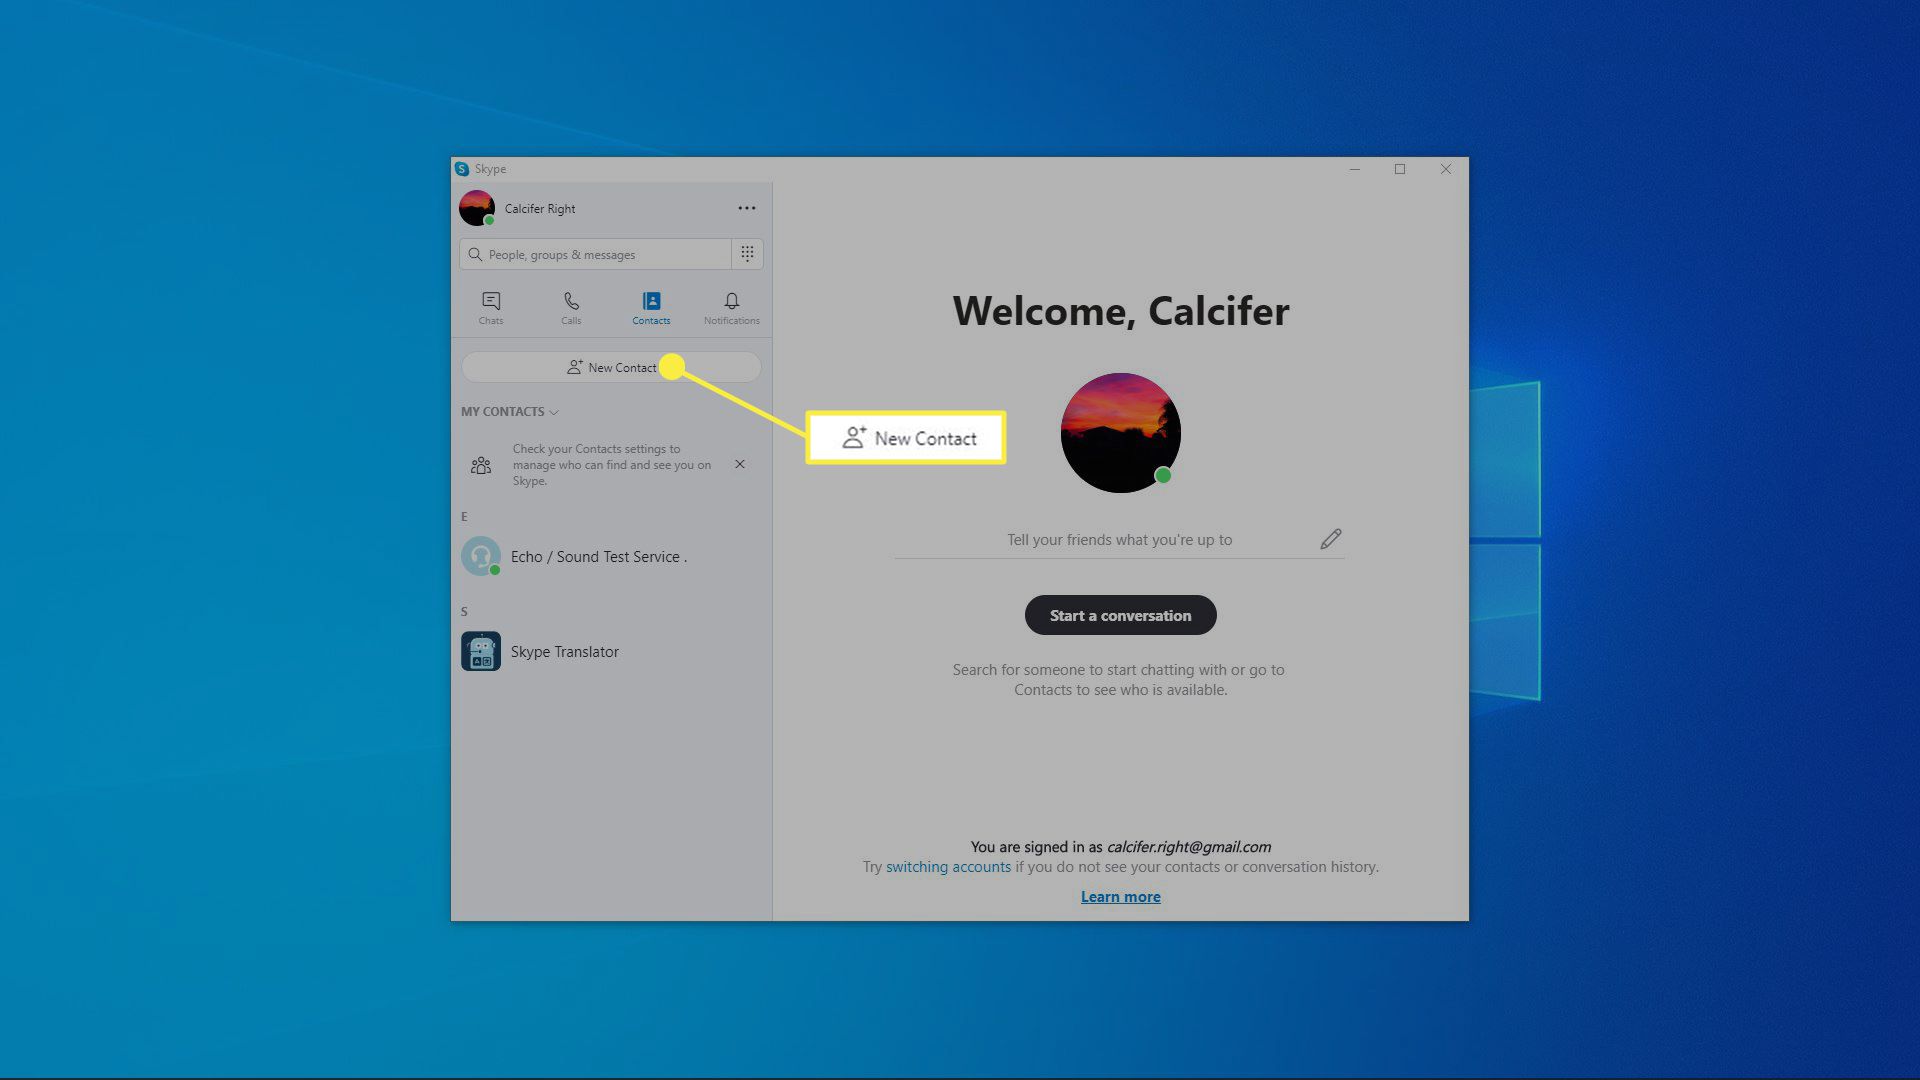Image resolution: width=1920 pixels, height=1080 pixels.
Task: Open the dial pad icon
Action: pos(747,254)
